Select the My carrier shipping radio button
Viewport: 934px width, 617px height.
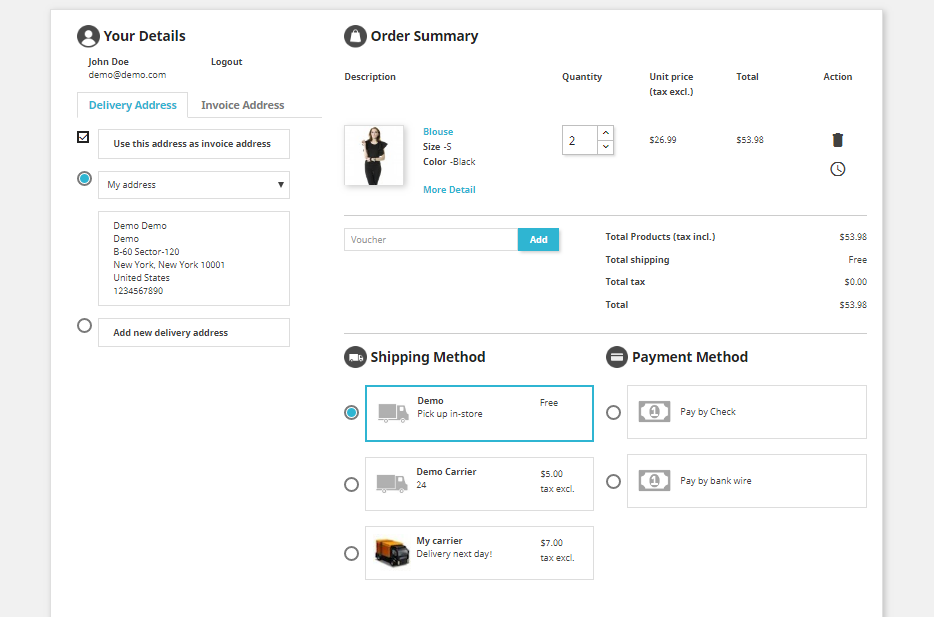[351, 553]
